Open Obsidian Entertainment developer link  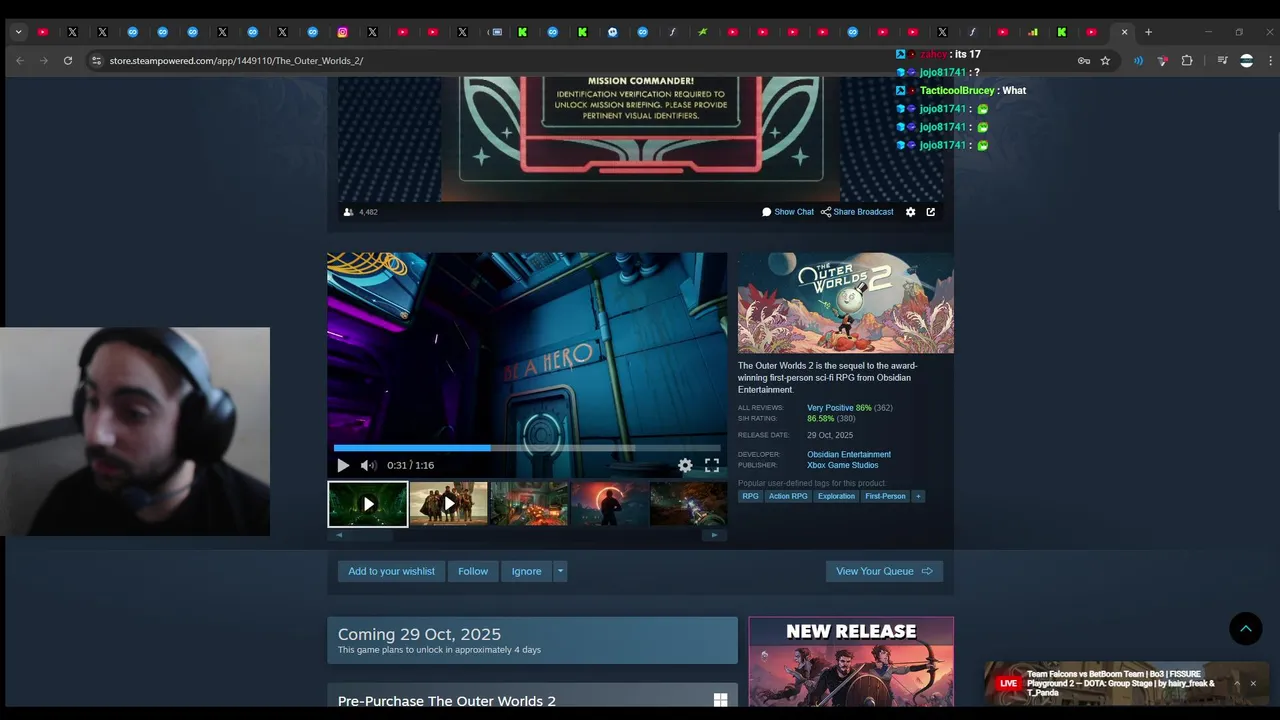pyautogui.click(x=849, y=454)
